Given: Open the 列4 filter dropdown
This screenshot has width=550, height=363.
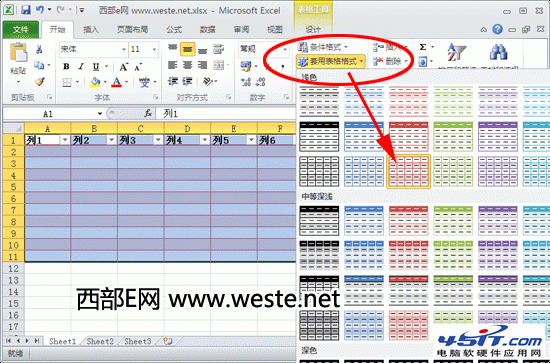Looking at the screenshot, I should point(204,140).
